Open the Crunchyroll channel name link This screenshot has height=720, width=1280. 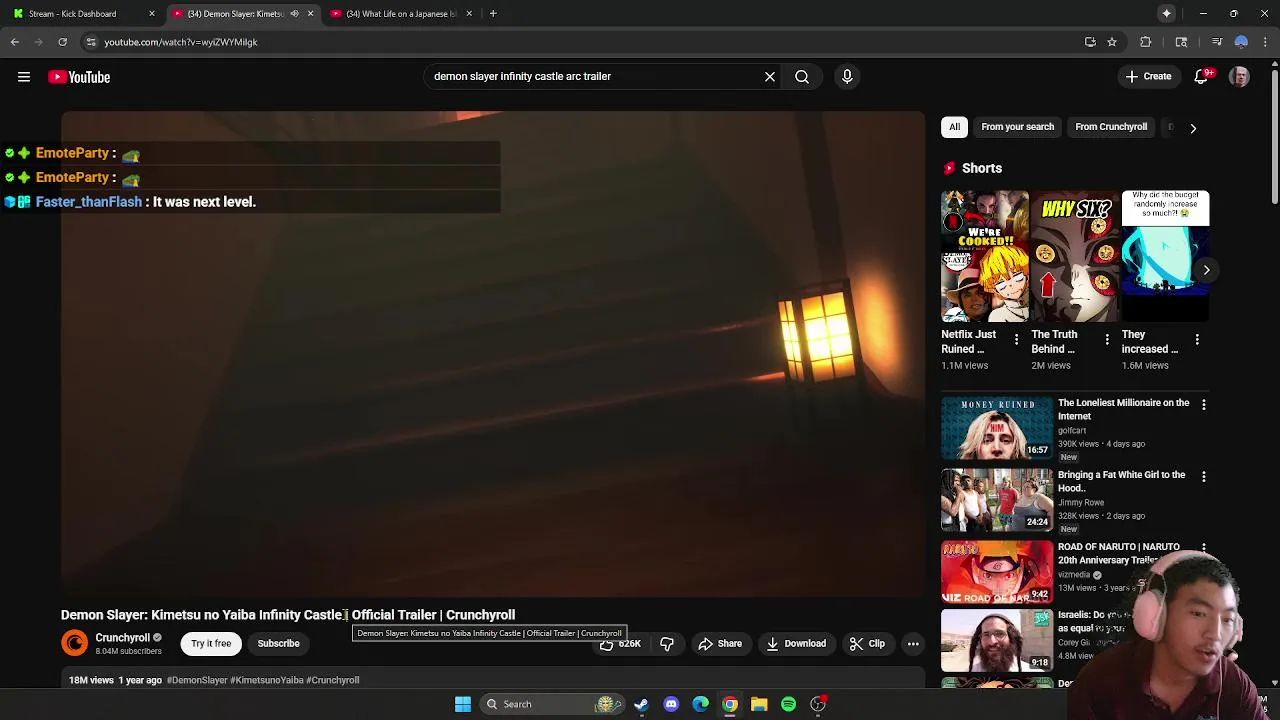pos(122,638)
